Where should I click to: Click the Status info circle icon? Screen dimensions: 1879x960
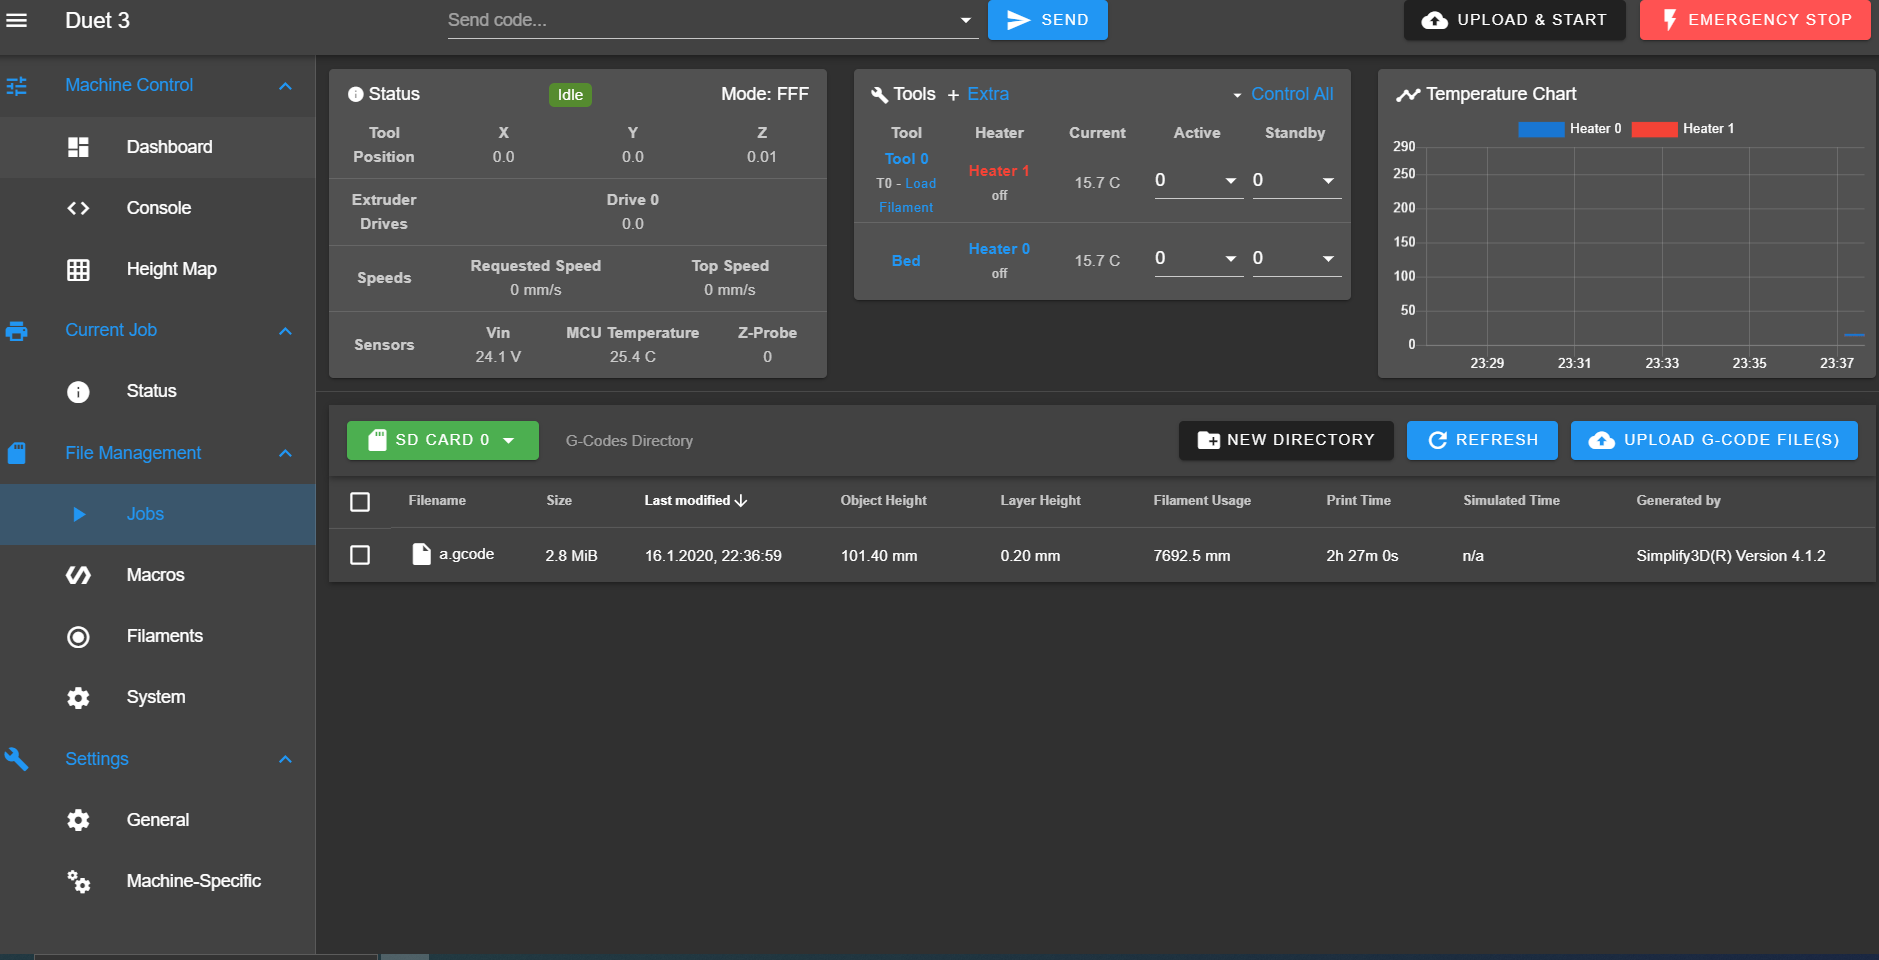78,392
